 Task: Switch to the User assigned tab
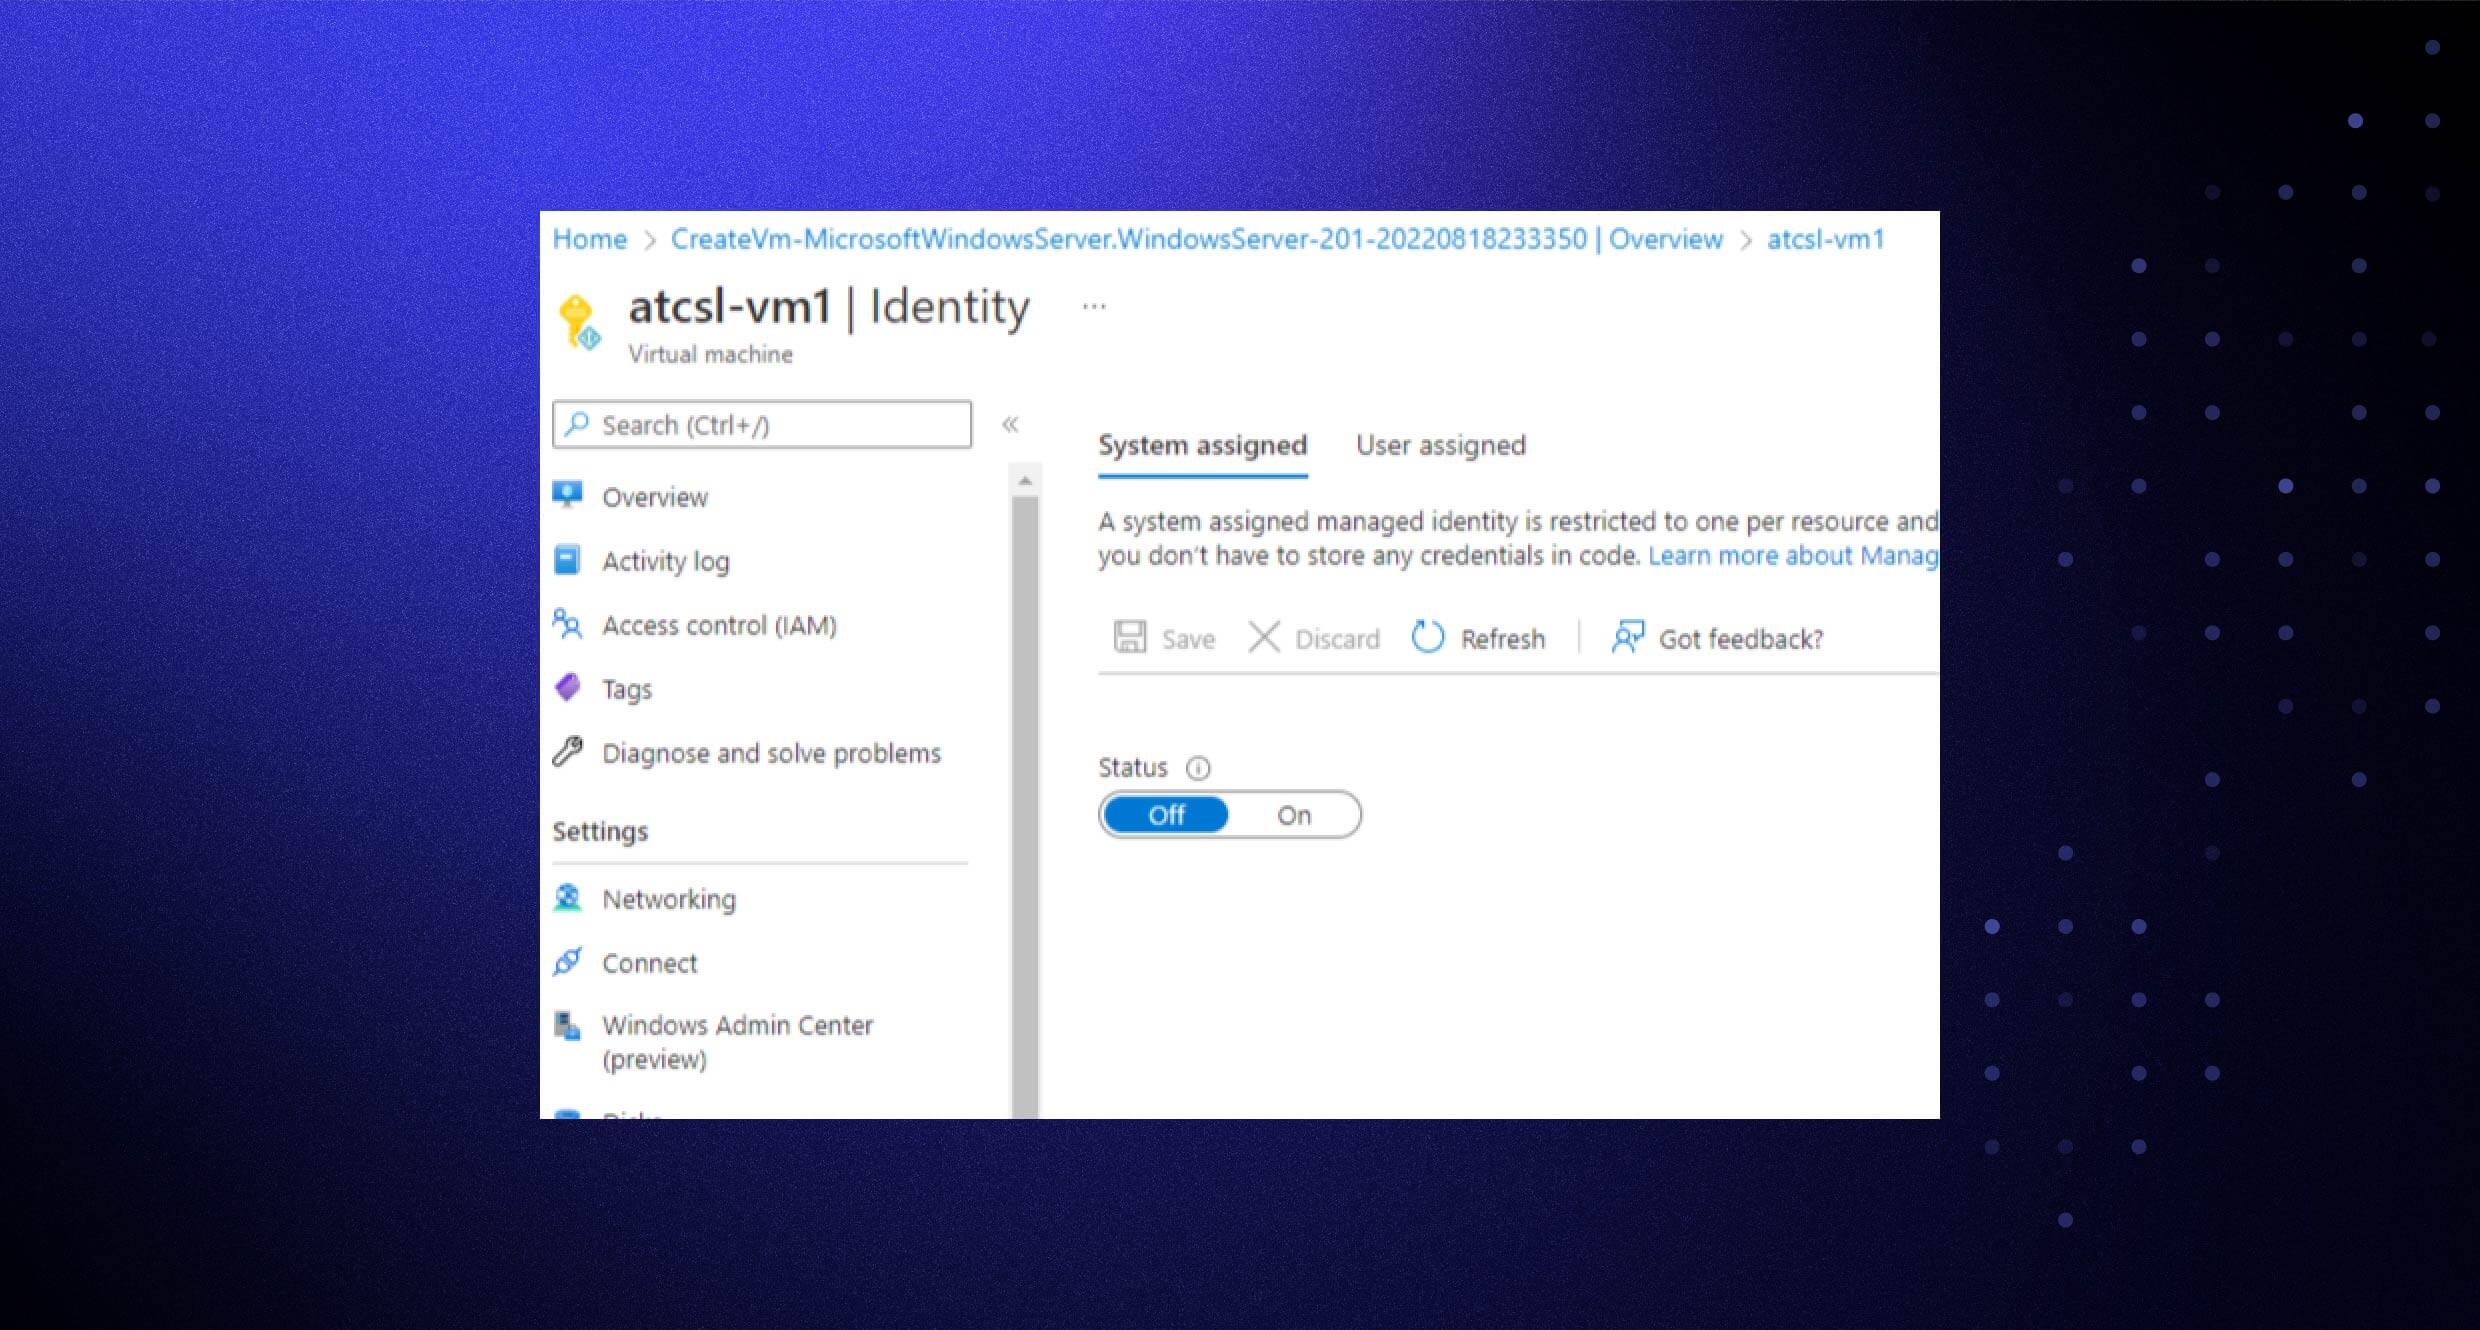[1440, 445]
